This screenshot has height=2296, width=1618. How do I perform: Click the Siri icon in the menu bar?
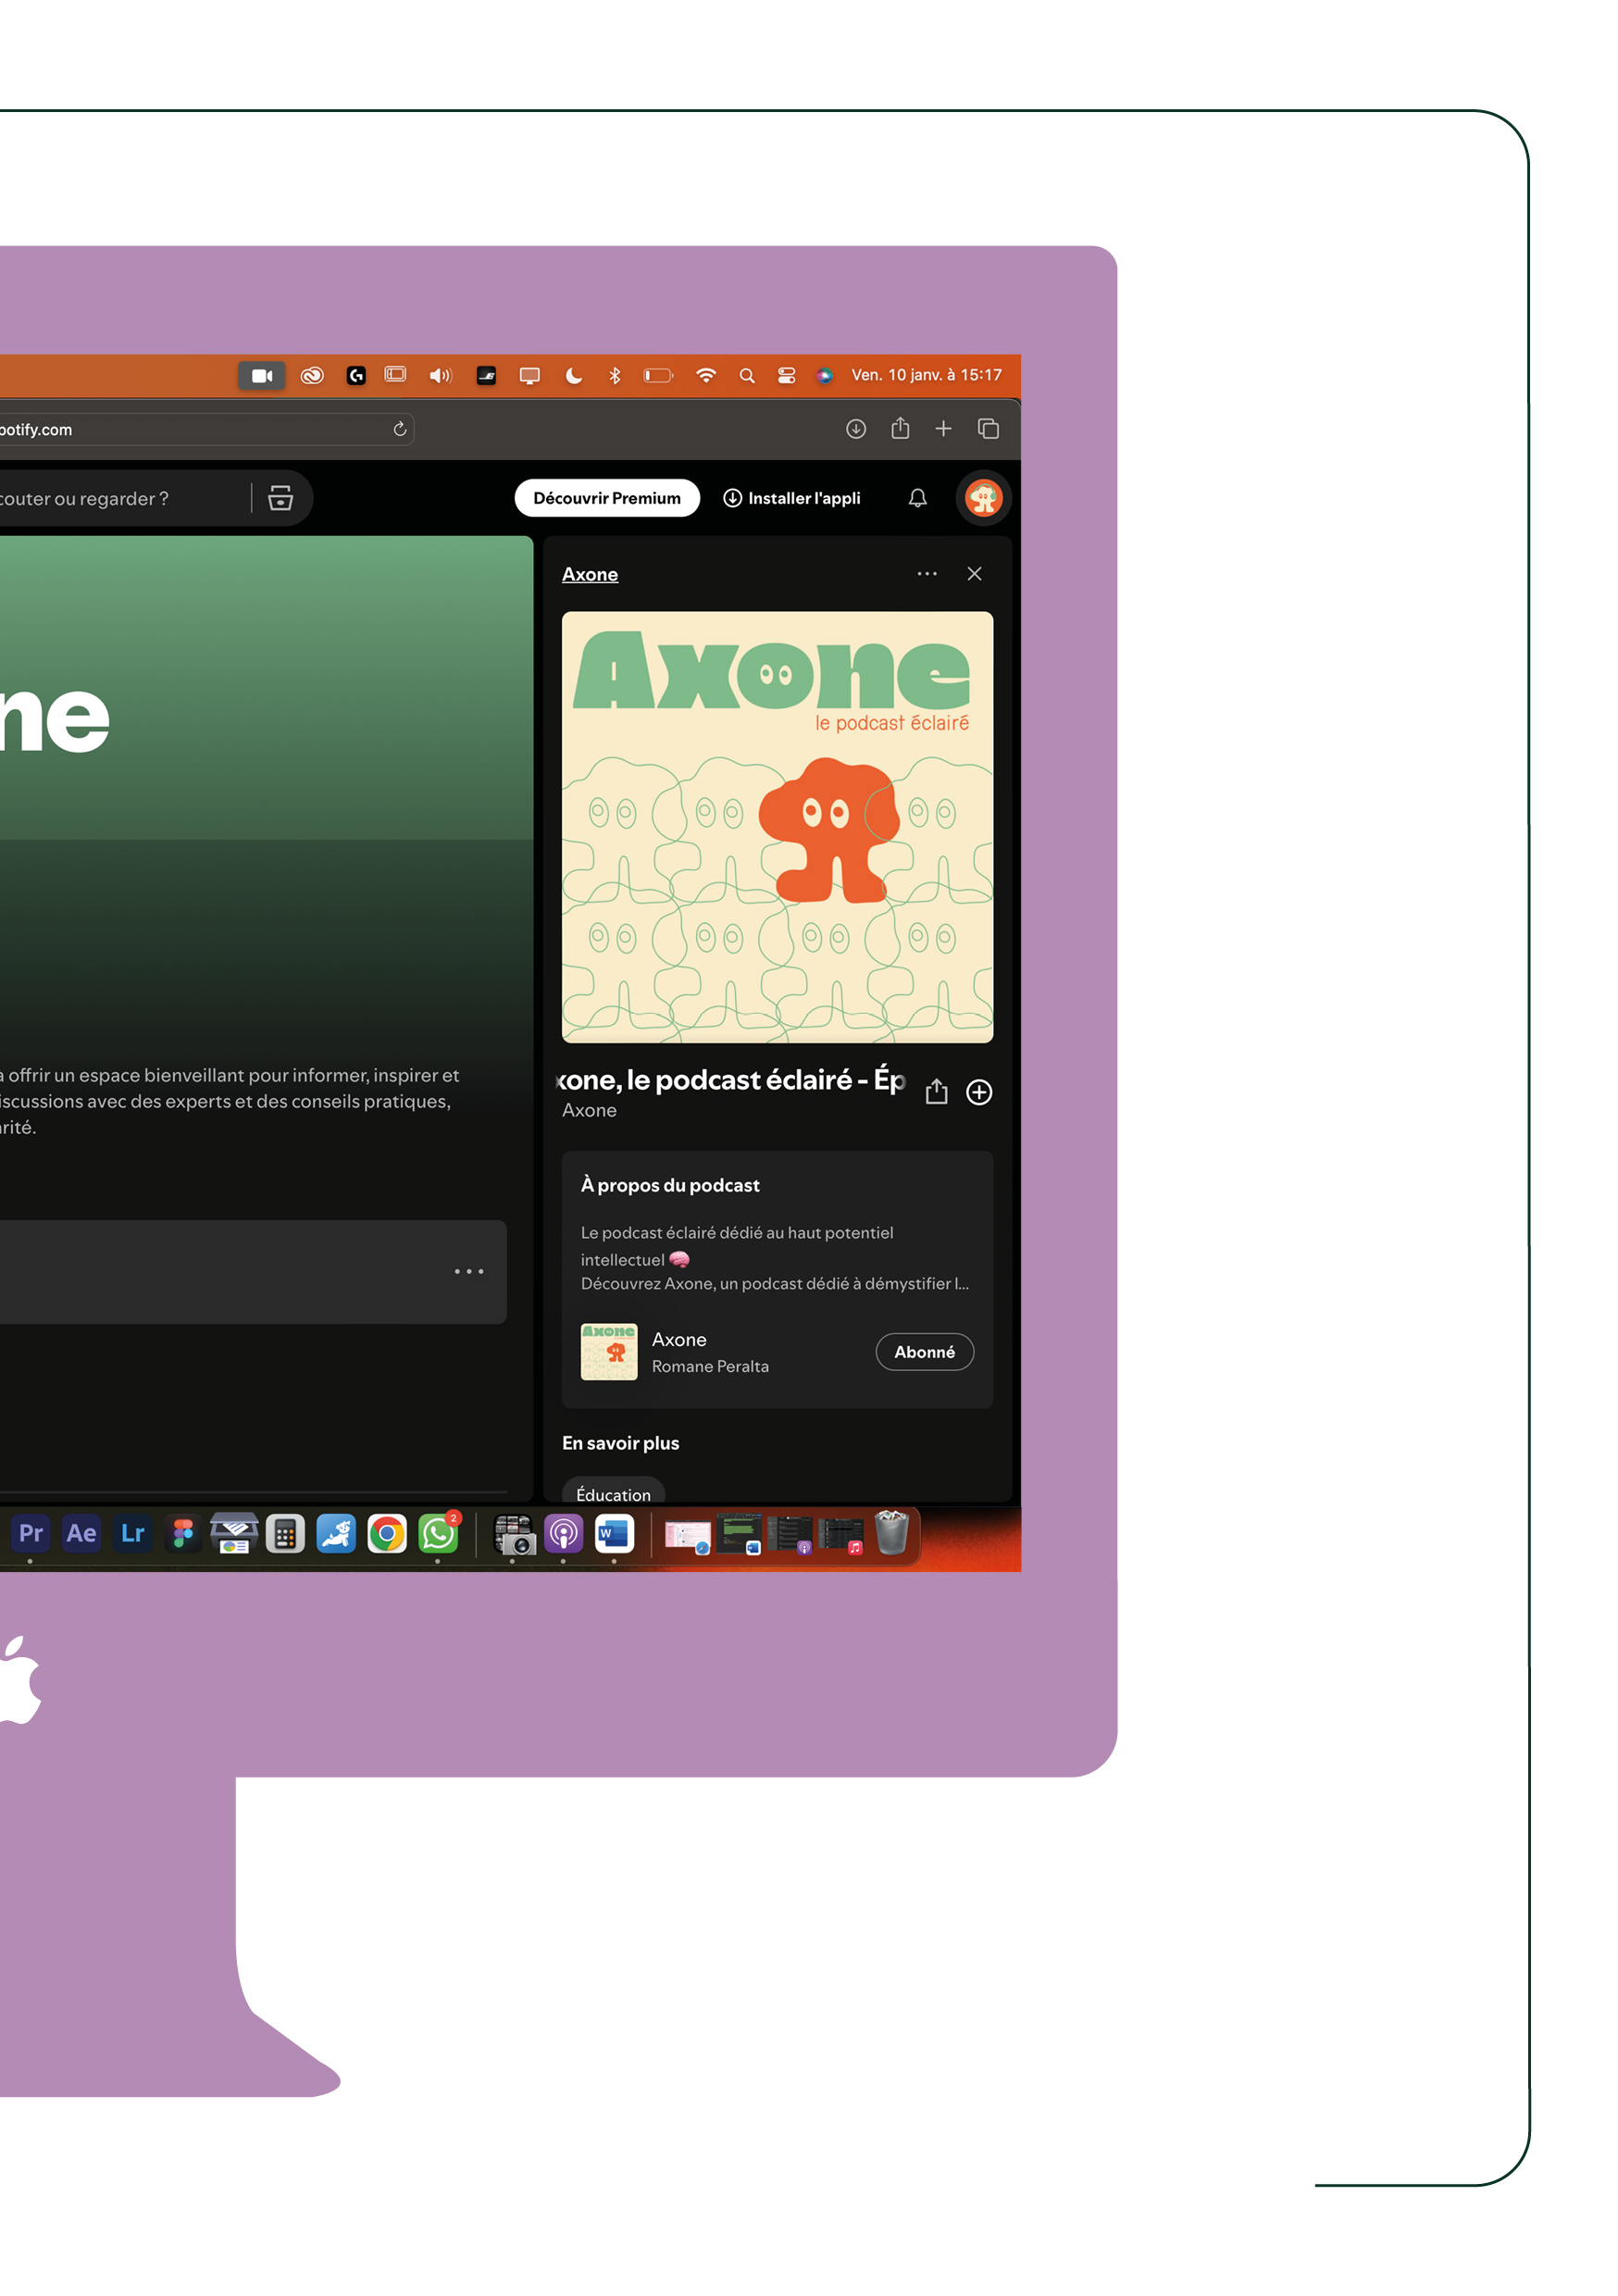point(824,376)
